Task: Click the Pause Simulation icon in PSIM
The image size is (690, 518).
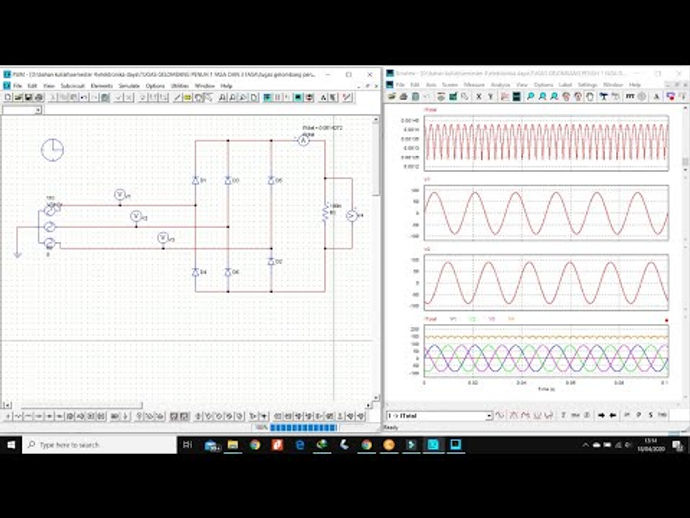Action: tap(278, 97)
